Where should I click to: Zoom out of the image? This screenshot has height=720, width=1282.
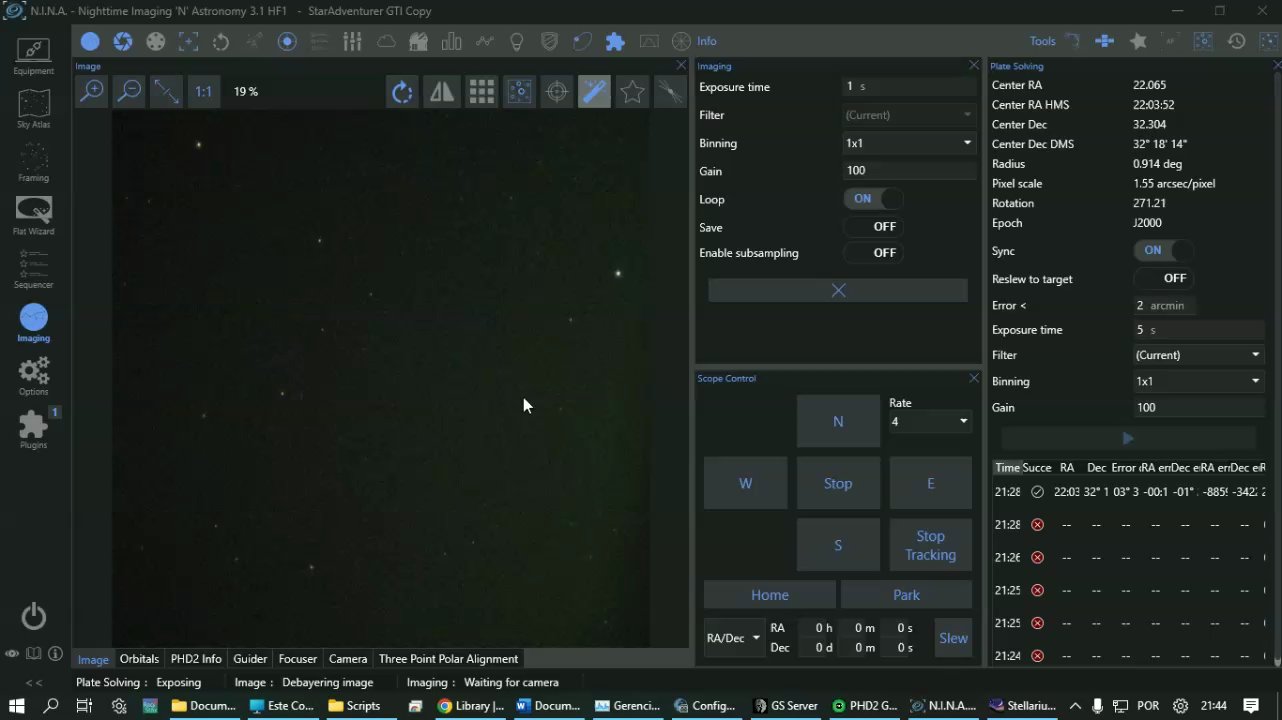click(129, 91)
